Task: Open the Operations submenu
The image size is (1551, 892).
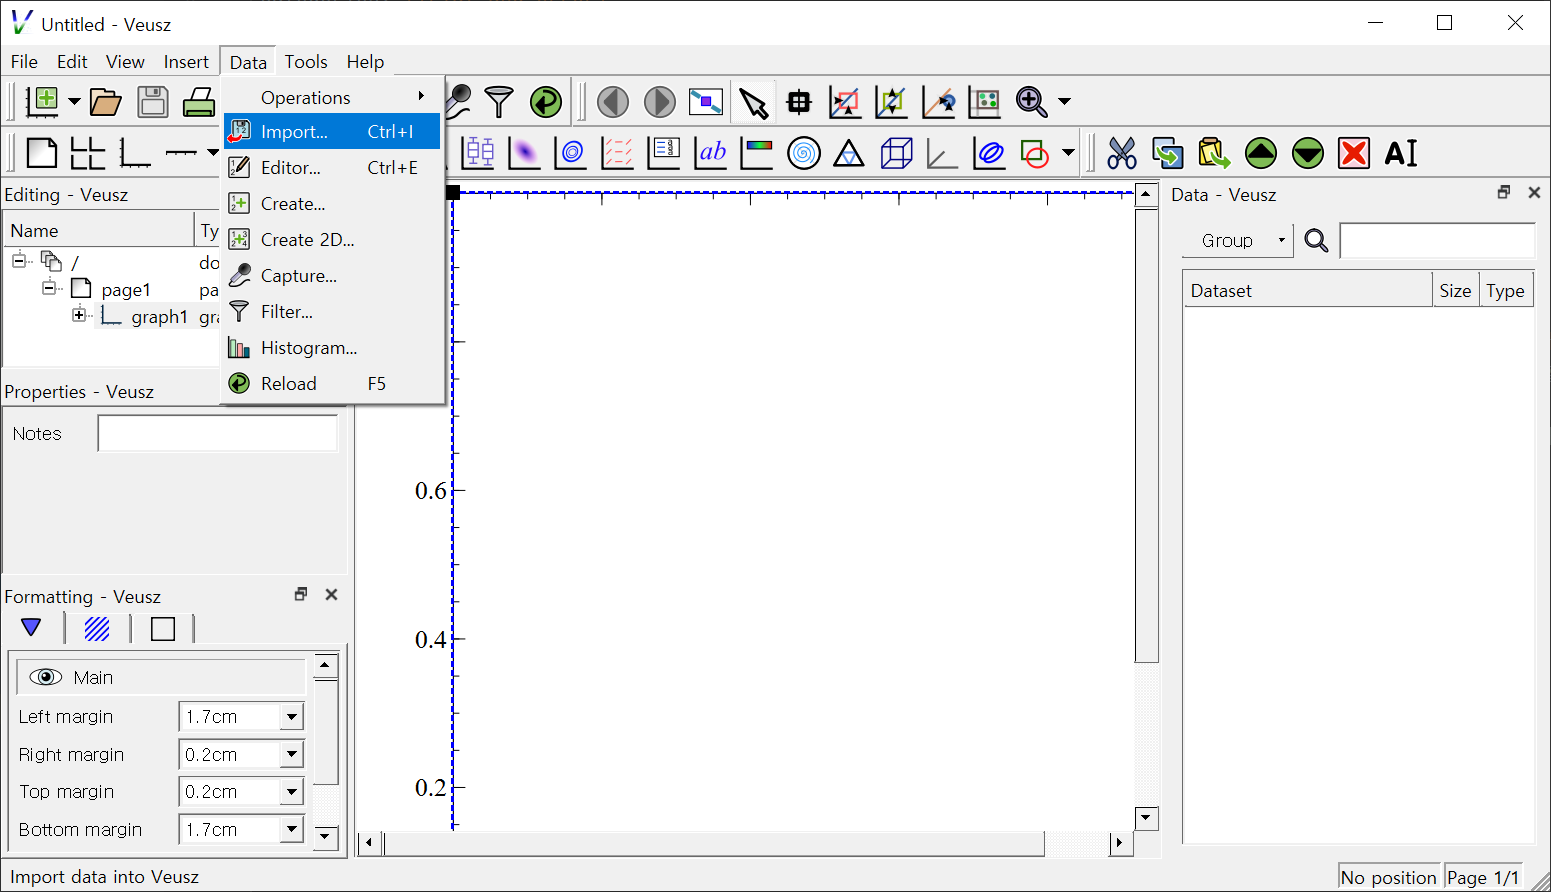Action: (332, 97)
